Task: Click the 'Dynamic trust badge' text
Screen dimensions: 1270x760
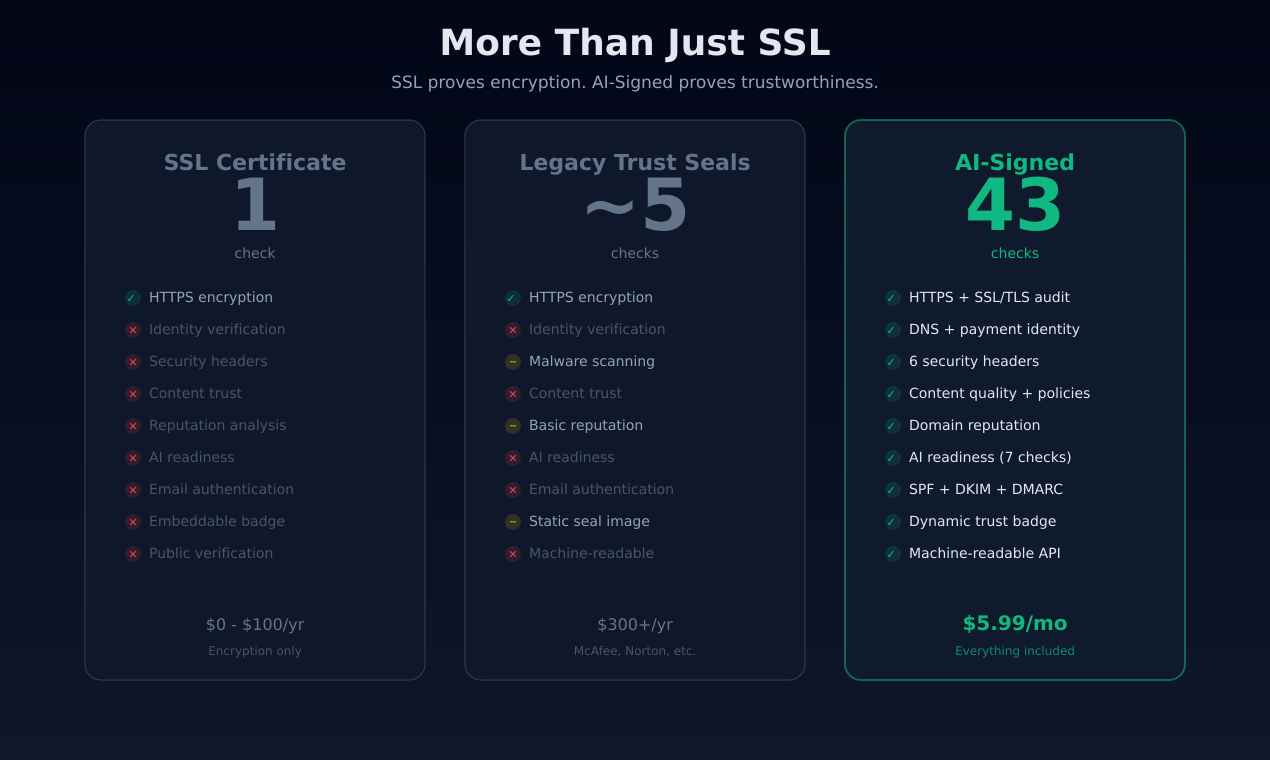Action: click(x=982, y=522)
